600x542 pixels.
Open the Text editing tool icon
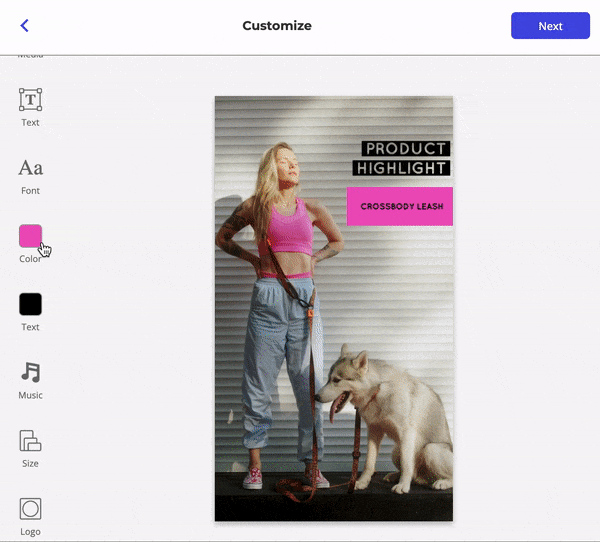(x=31, y=100)
